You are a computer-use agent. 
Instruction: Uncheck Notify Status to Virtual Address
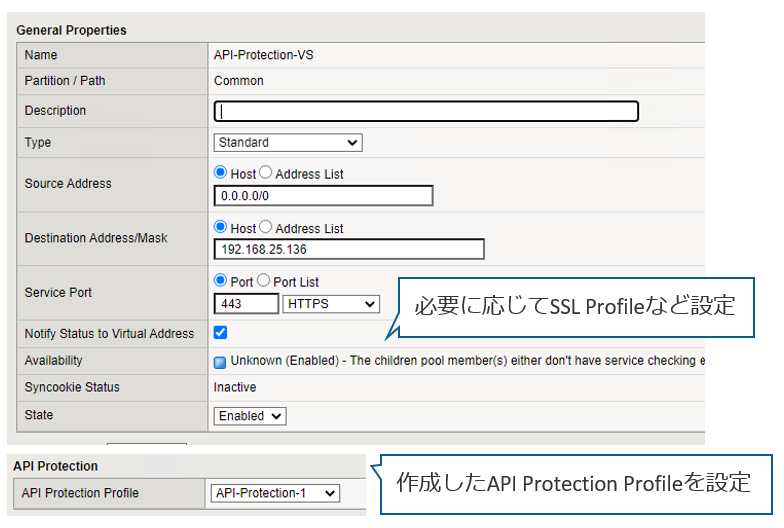coord(221,333)
